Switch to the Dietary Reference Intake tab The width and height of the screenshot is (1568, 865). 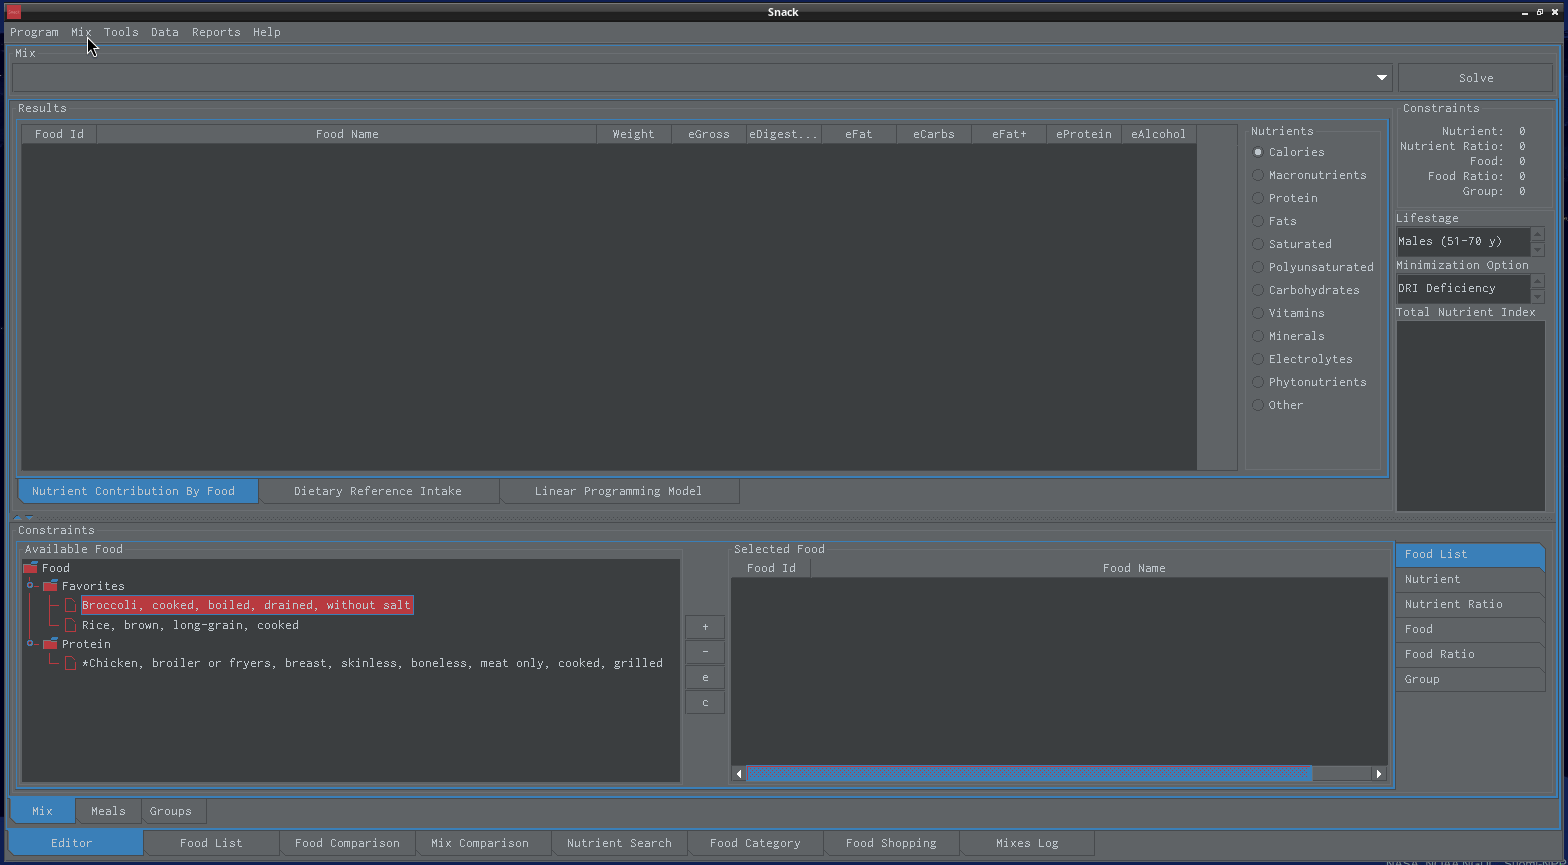(x=378, y=491)
